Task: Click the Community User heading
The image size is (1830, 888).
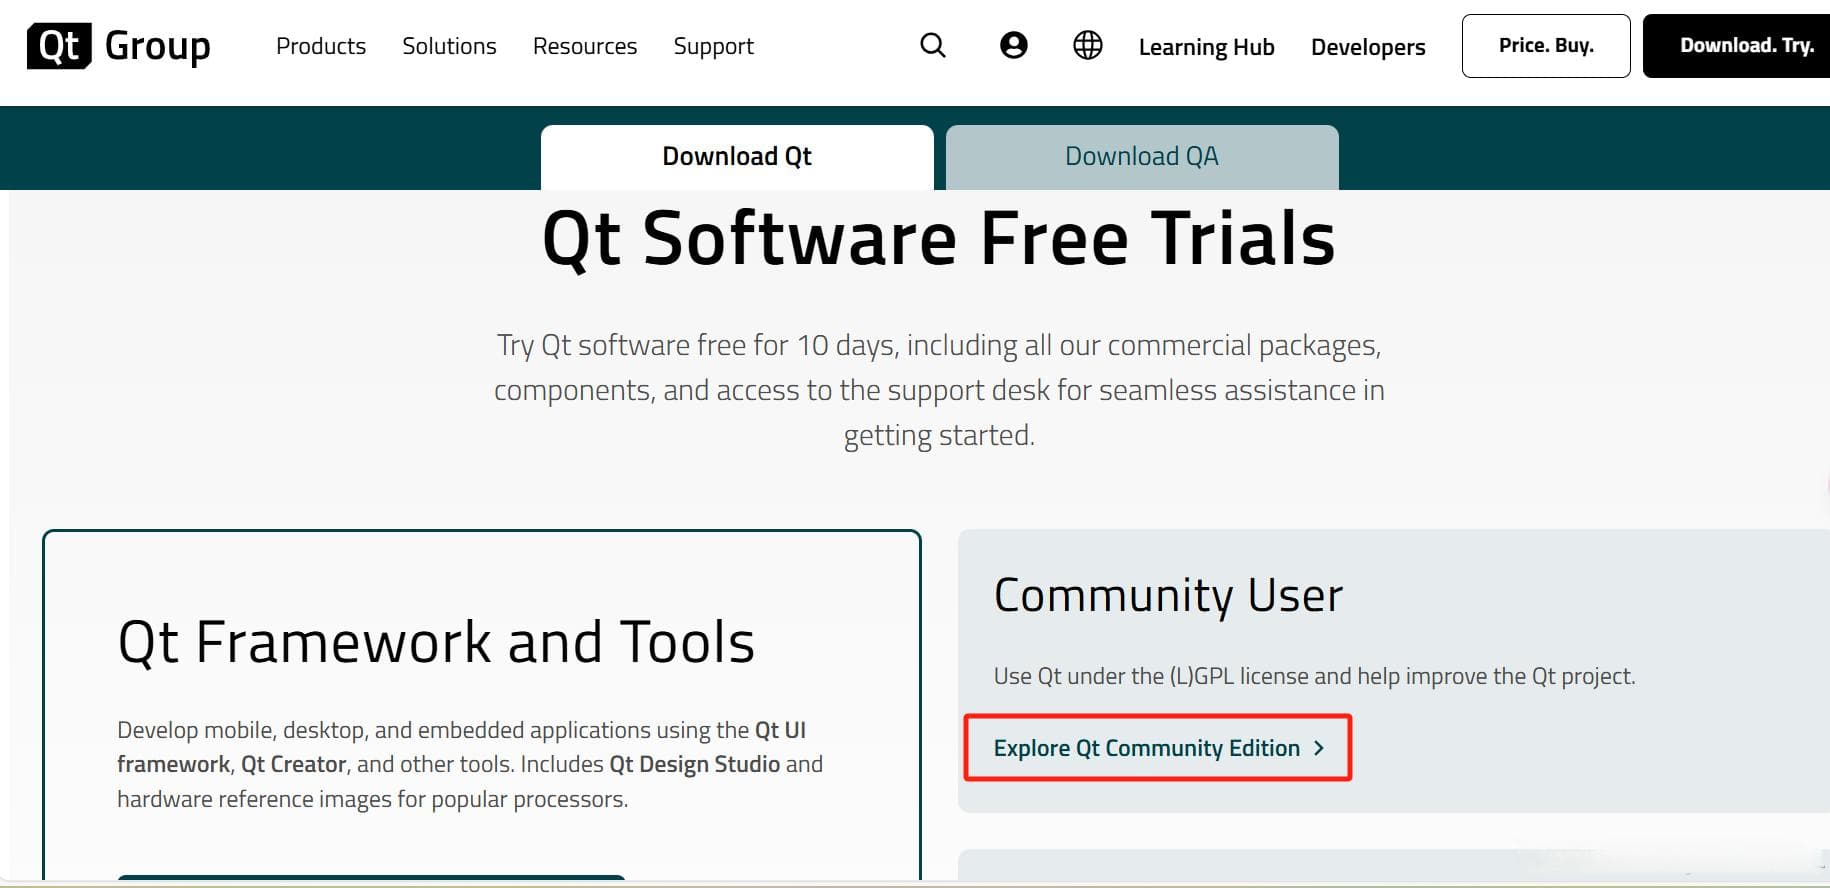Action: [x=1168, y=595]
